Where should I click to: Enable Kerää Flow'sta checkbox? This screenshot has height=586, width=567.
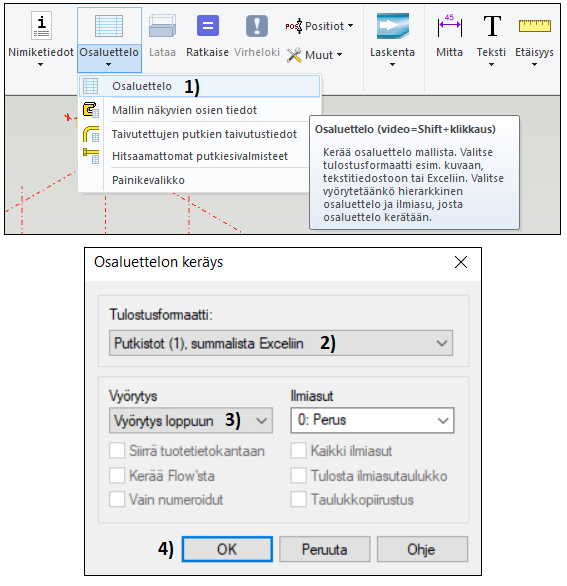(x=117, y=476)
